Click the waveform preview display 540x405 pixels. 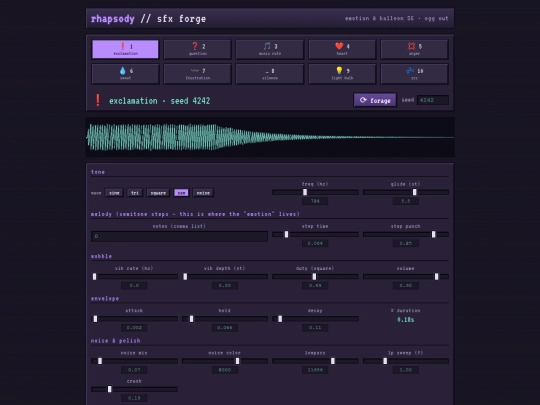[270, 137]
